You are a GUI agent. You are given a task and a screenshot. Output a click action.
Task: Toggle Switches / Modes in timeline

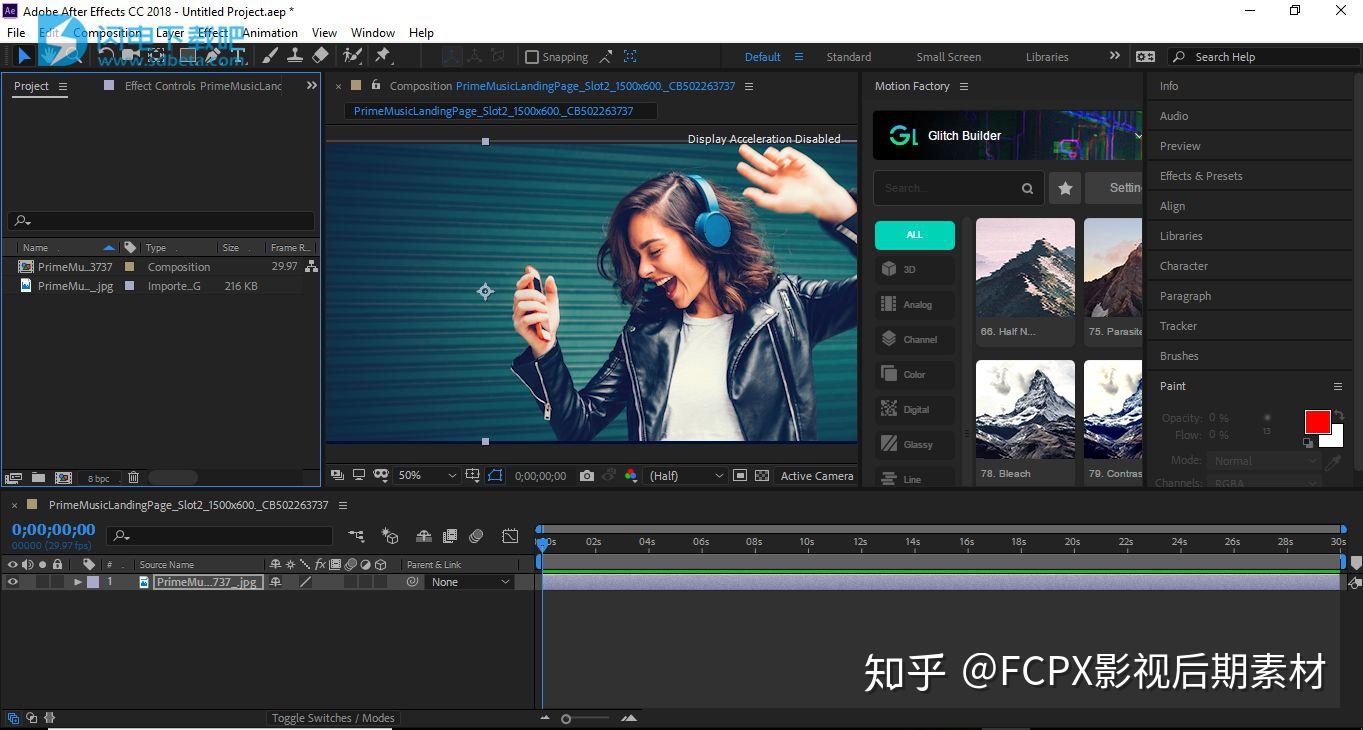pos(334,718)
